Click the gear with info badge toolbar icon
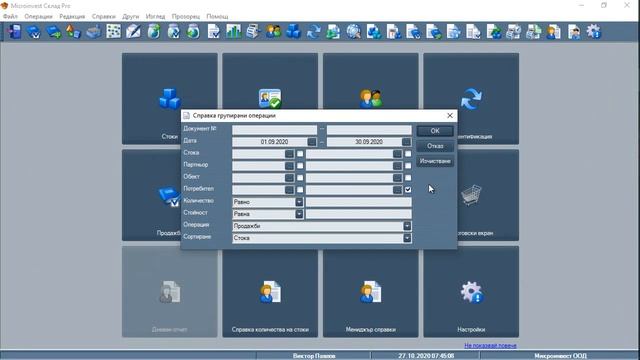Viewport: 640px width, 360px height. tap(593, 31)
